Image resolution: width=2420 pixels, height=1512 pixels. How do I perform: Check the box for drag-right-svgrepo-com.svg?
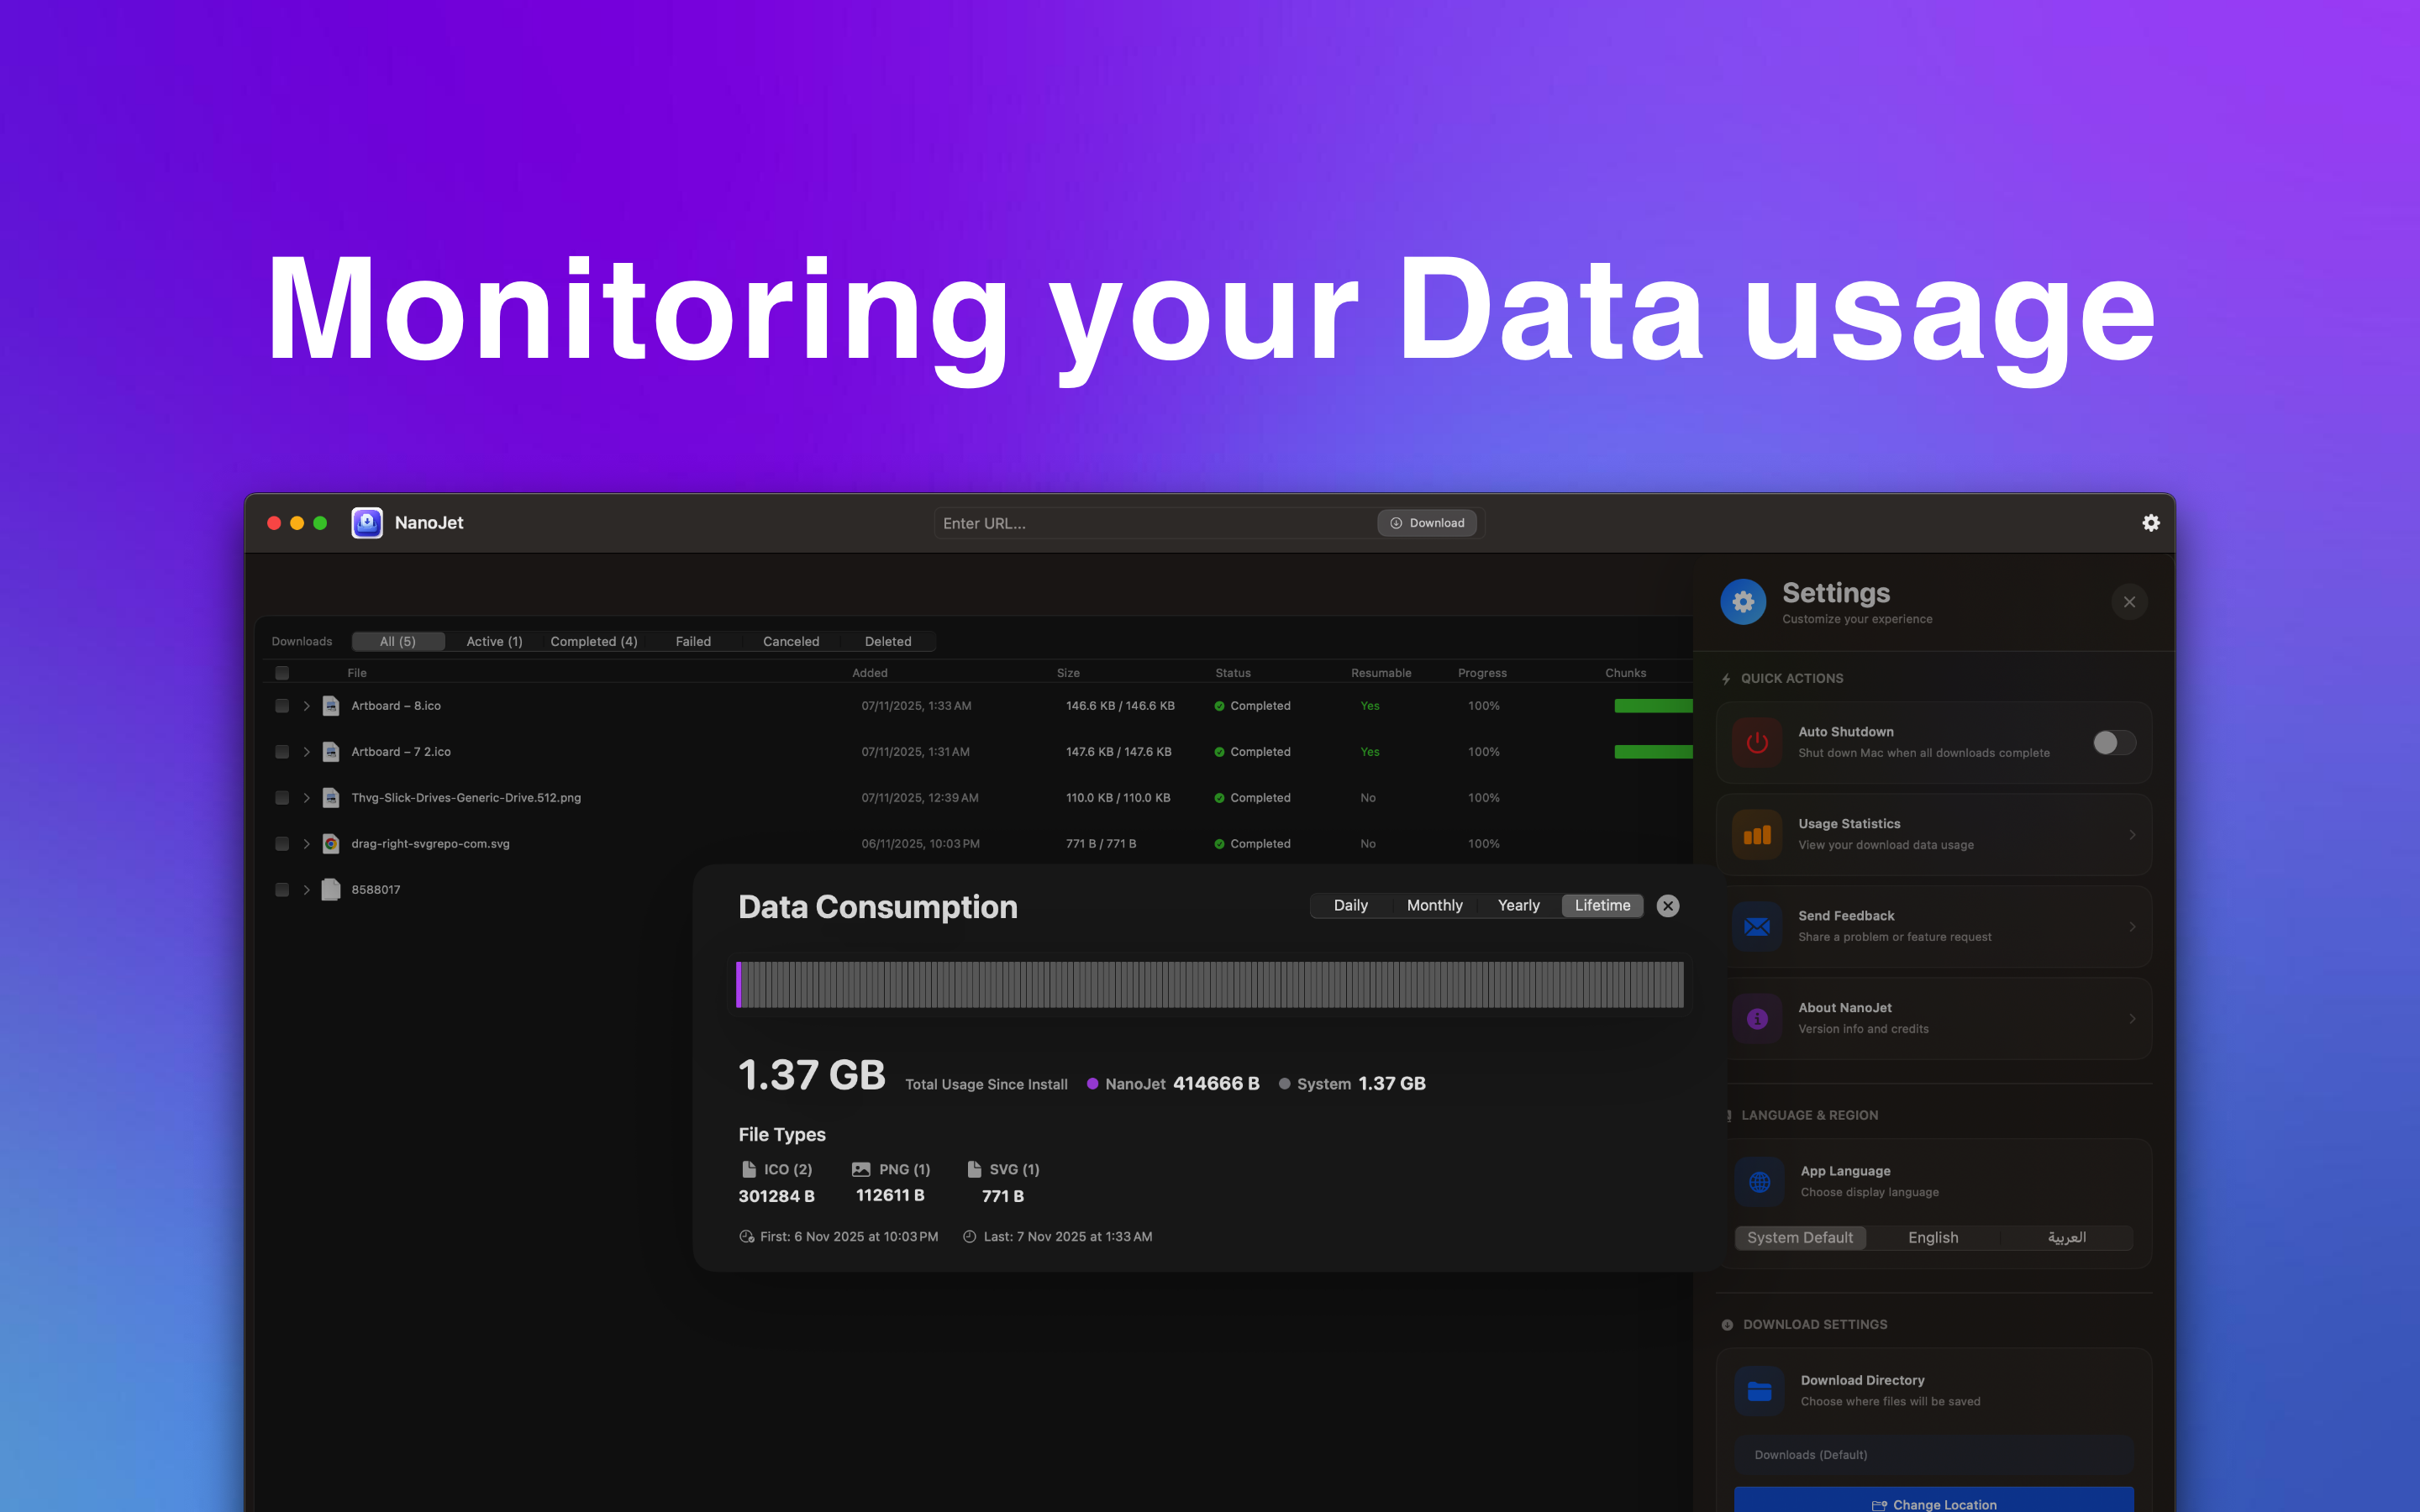tap(282, 844)
